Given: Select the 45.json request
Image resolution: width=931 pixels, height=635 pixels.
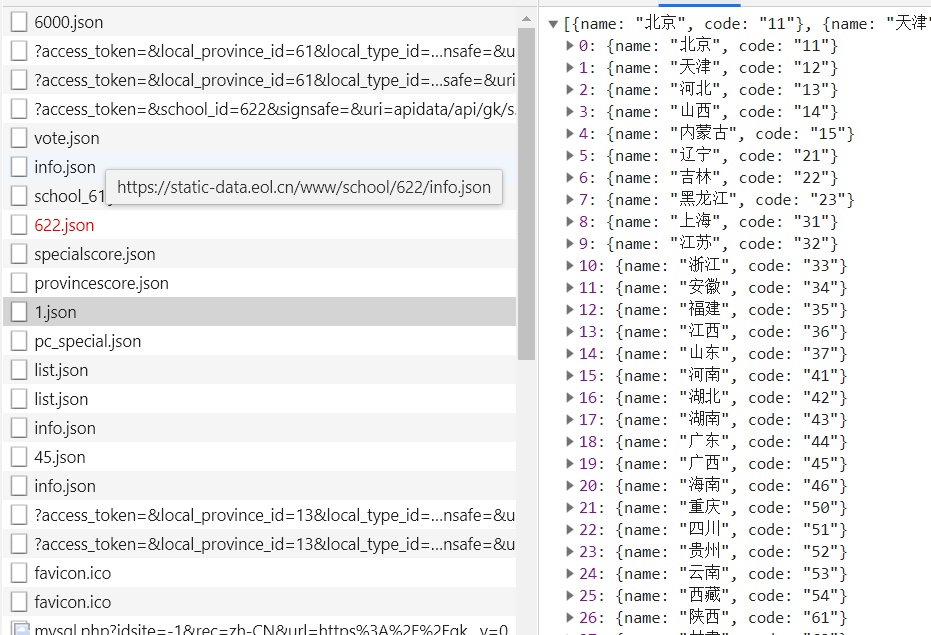Looking at the screenshot, I should click(x=259, y=457).
